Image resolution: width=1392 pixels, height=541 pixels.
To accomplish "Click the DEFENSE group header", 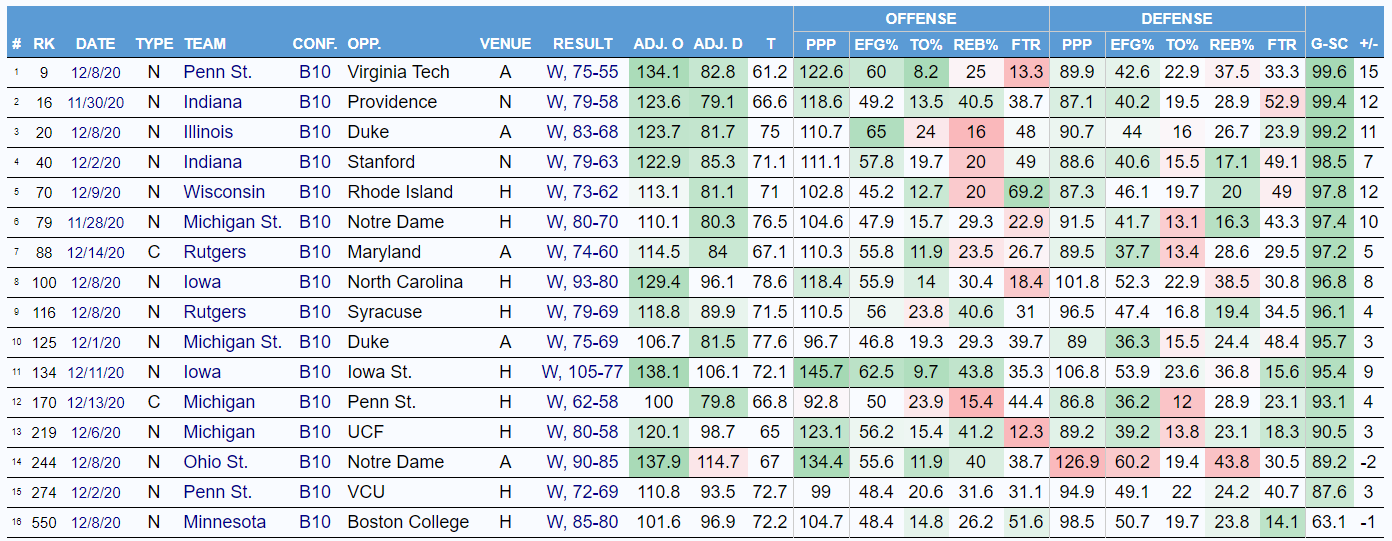I will pos(1176,18).
